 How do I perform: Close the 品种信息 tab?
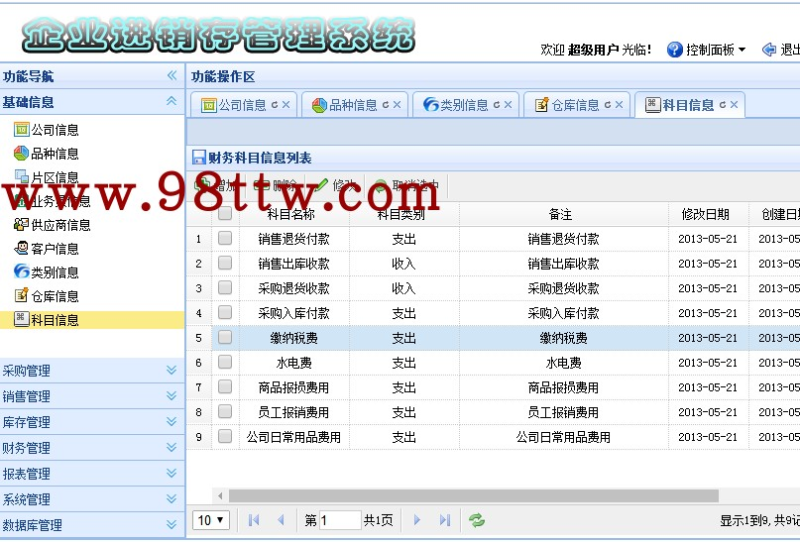click(397, 105)
